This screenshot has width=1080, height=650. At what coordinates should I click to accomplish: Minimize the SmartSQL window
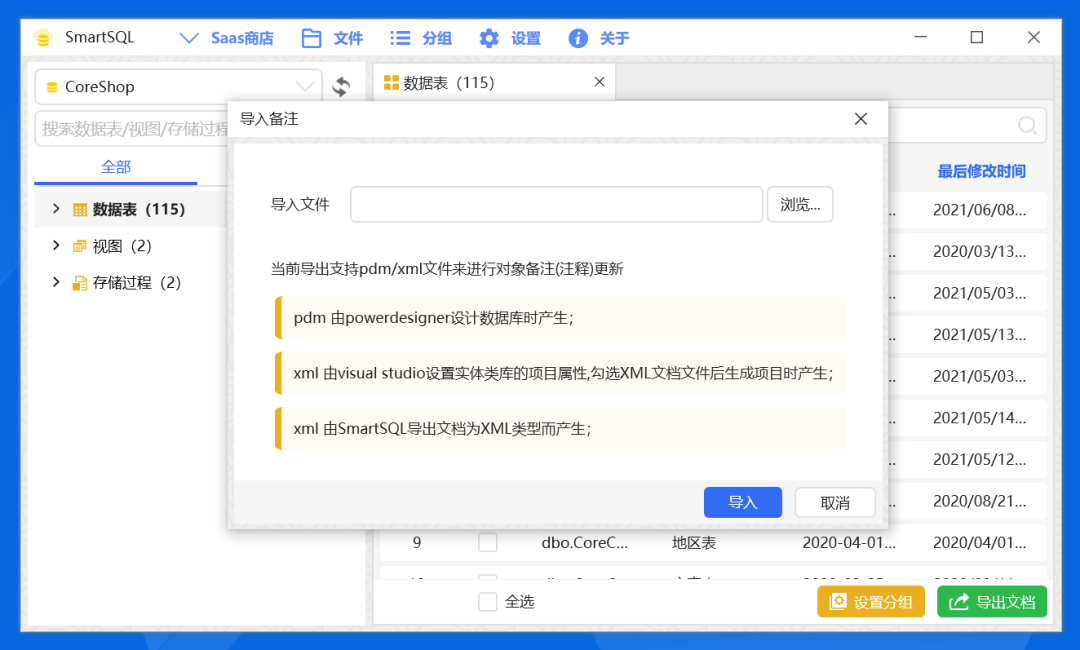[x=920, y=37]
